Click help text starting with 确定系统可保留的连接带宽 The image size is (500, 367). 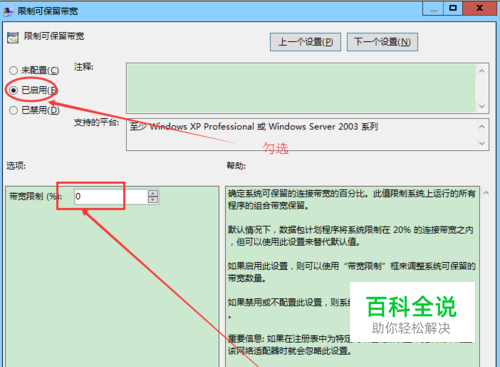point(352,199)
